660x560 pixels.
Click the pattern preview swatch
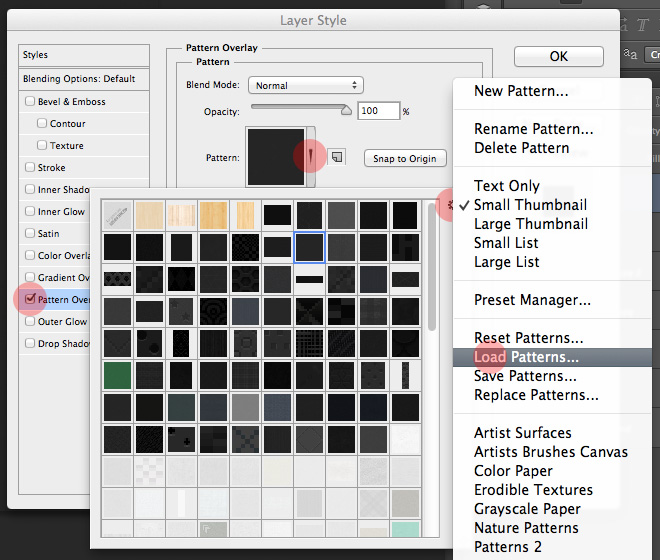276,157
